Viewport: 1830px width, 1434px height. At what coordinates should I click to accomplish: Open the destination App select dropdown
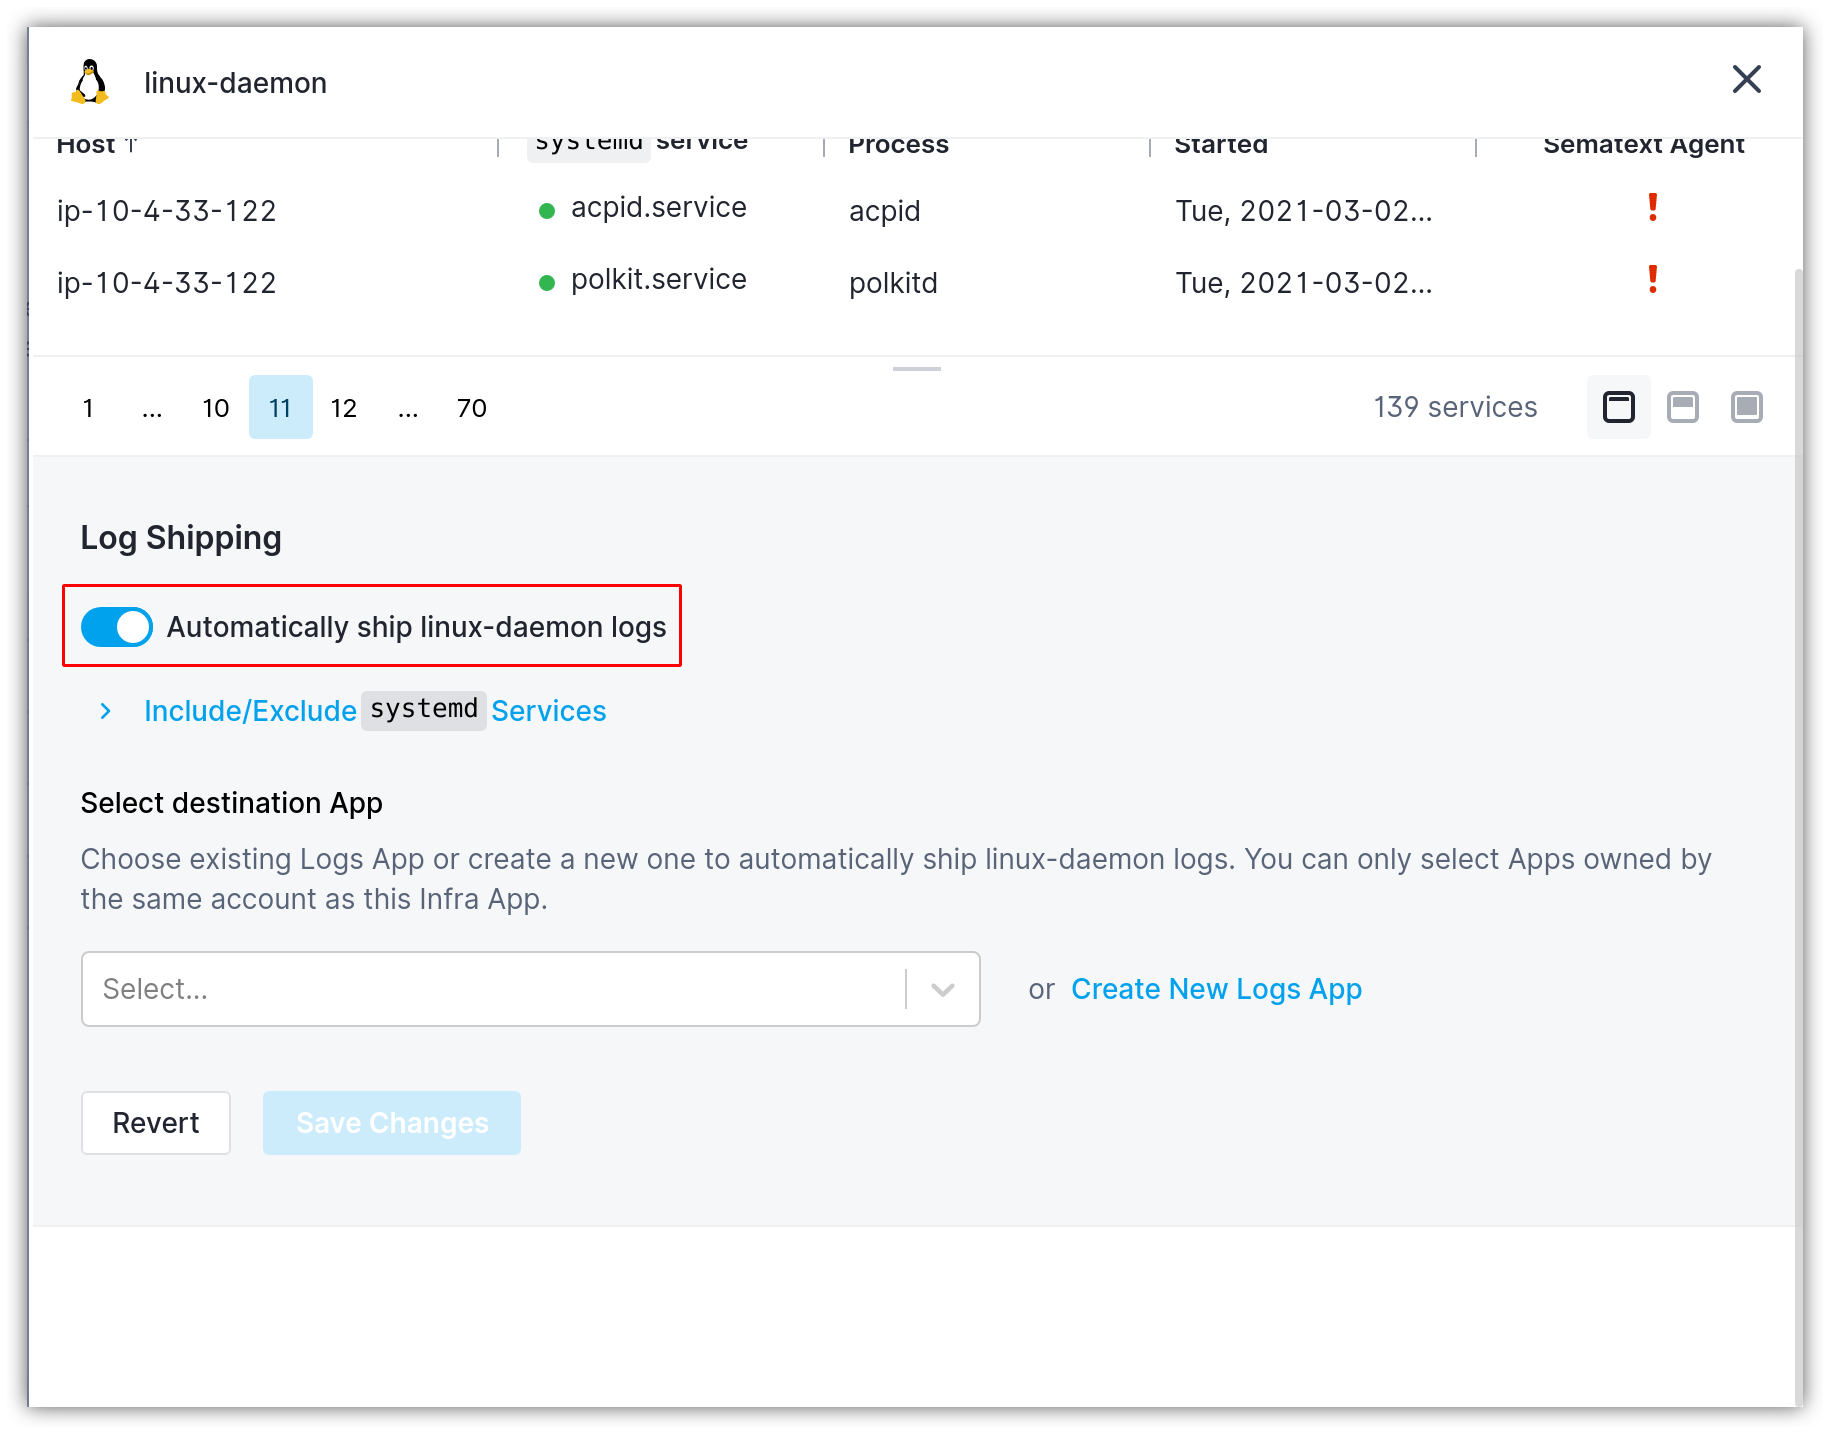tap(530, 989)
